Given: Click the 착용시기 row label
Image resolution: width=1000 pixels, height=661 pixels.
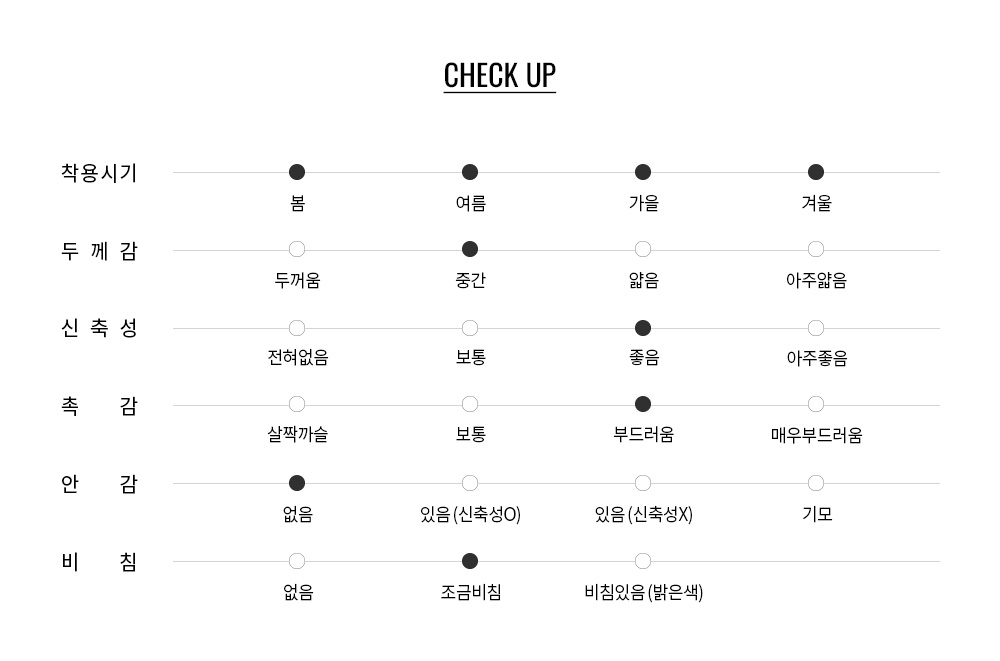Looking at the screenshot, I should pos(99,173).
